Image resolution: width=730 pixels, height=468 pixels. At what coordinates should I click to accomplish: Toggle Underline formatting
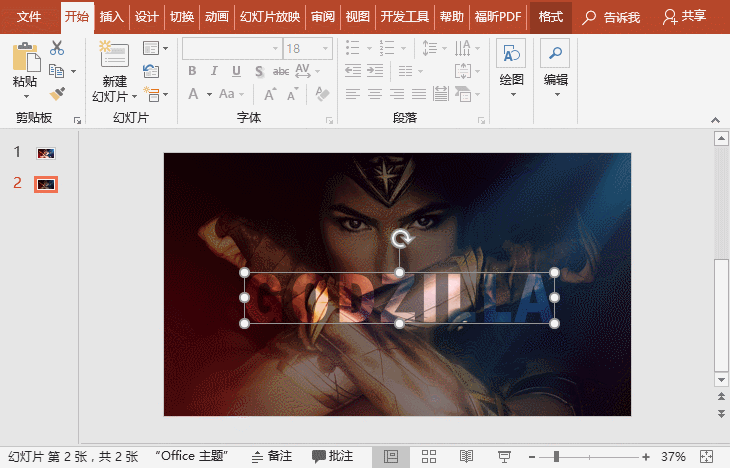(235, 71)
